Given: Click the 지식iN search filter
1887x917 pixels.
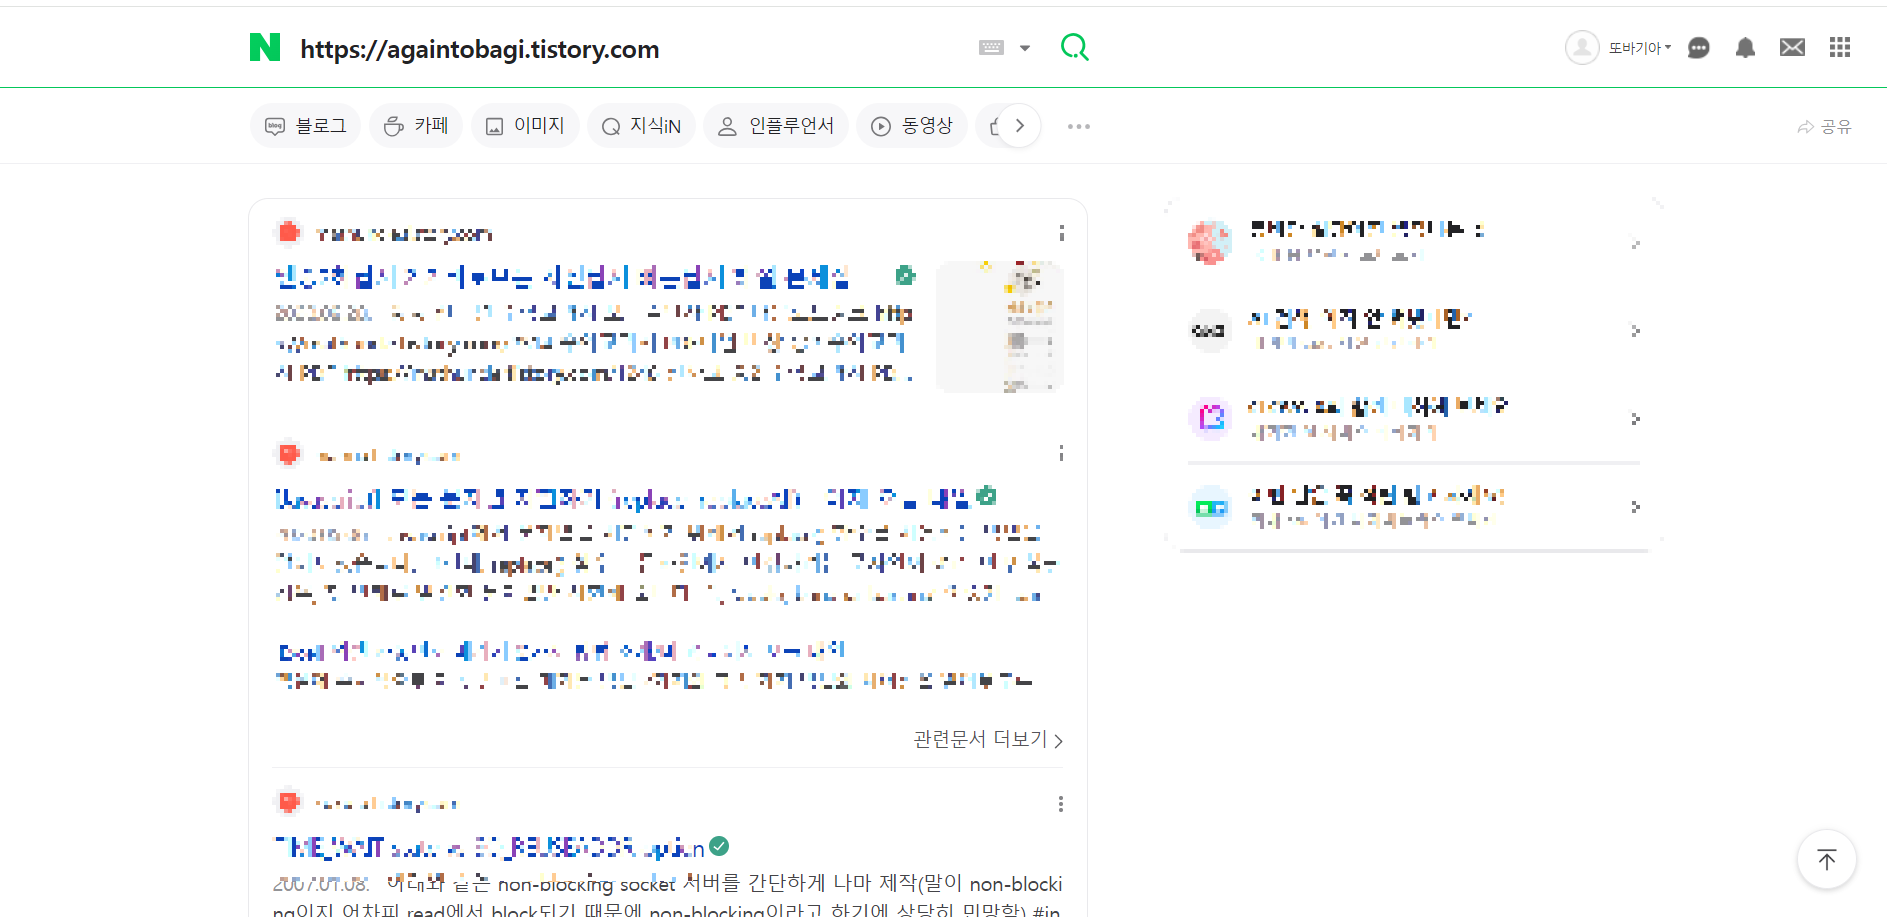Looking at the screenshot, I should pos(641,125).
